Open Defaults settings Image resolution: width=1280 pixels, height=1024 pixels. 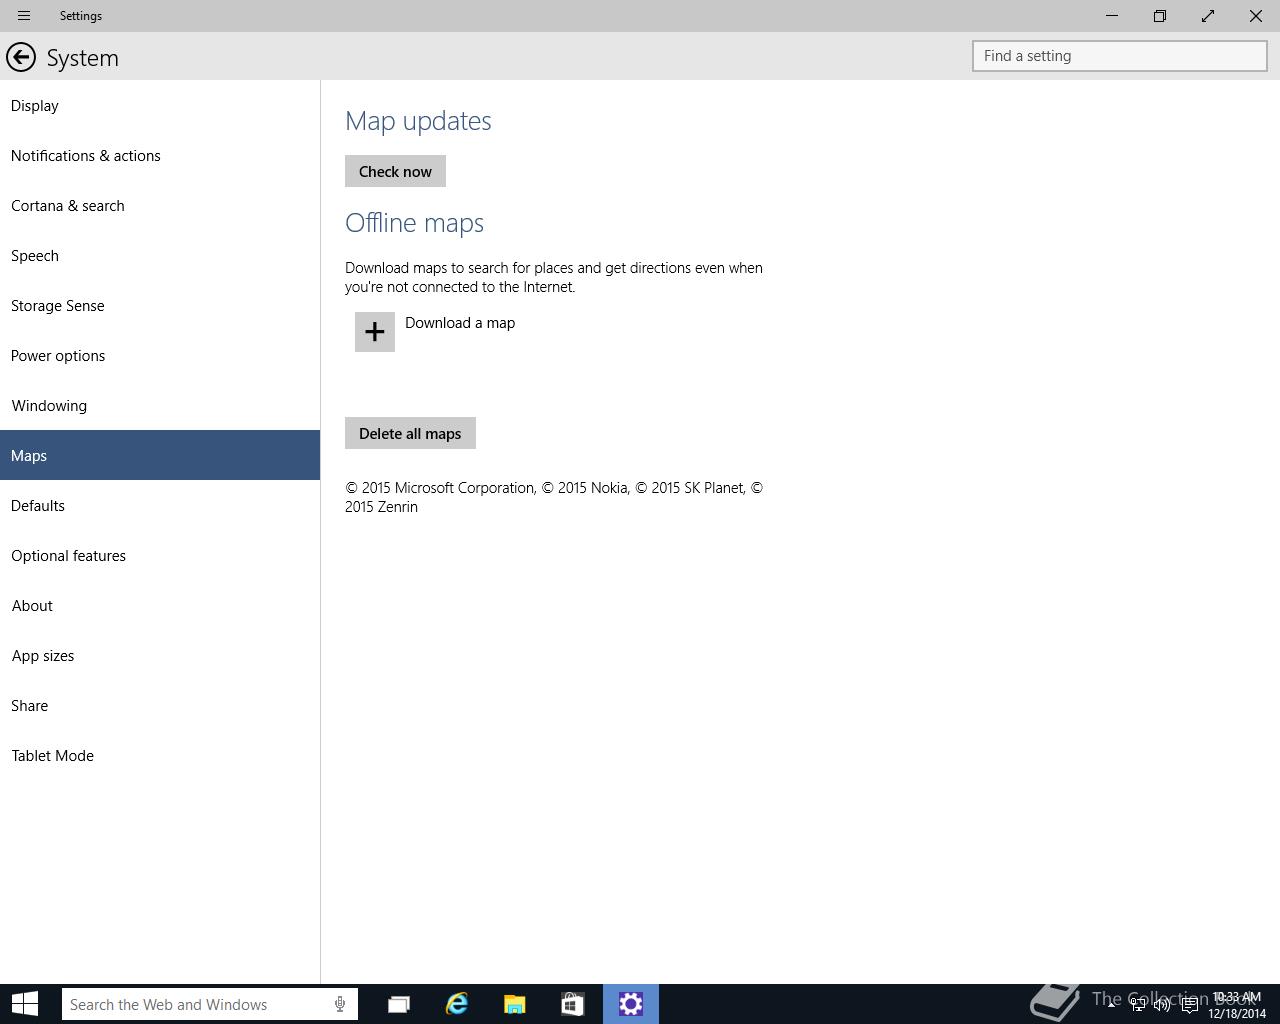[x=160, y=505]
